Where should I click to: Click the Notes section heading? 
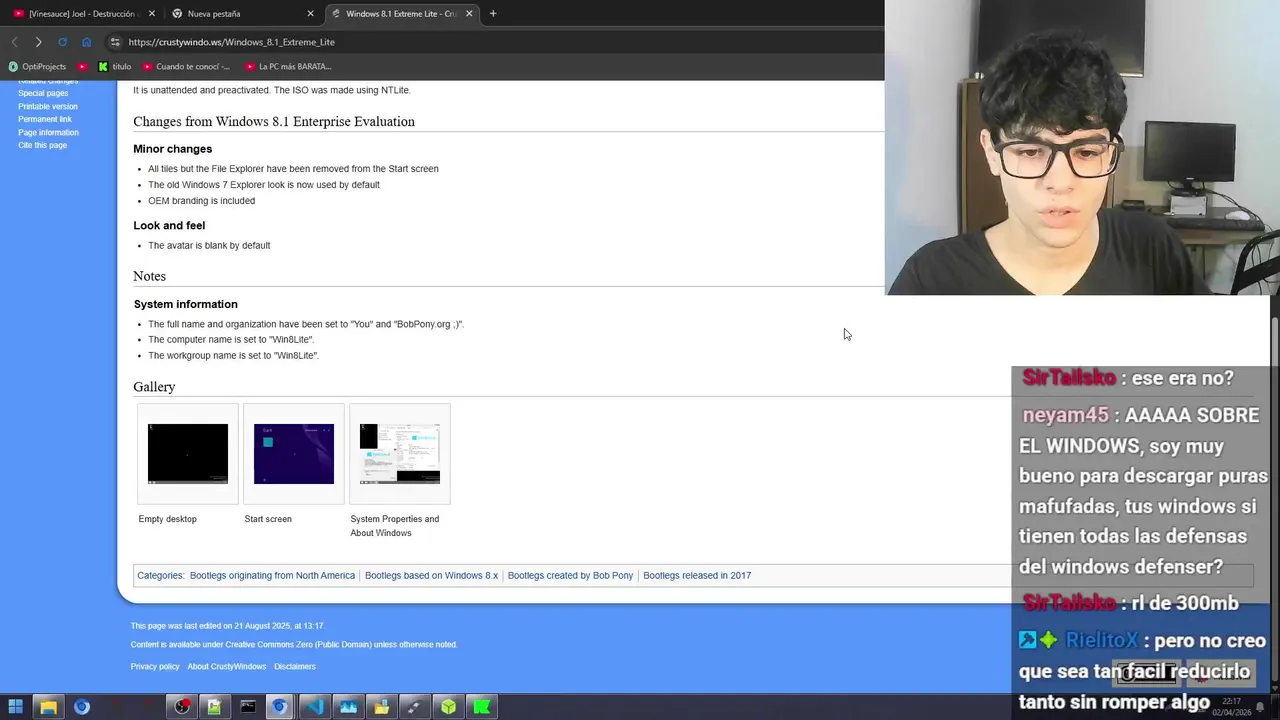pos(149,276)
